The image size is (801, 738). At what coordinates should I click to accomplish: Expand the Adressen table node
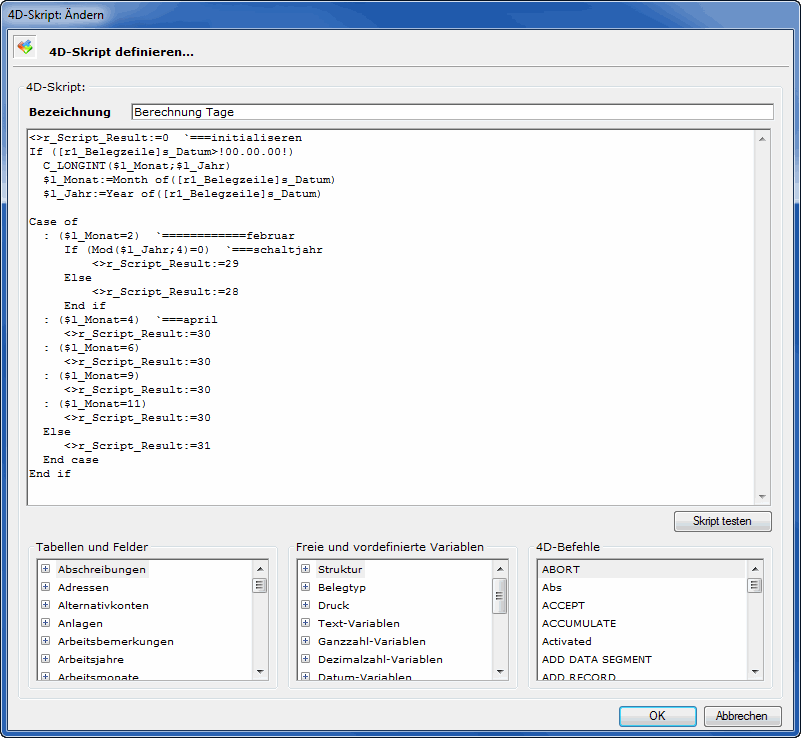coord(46,587)
